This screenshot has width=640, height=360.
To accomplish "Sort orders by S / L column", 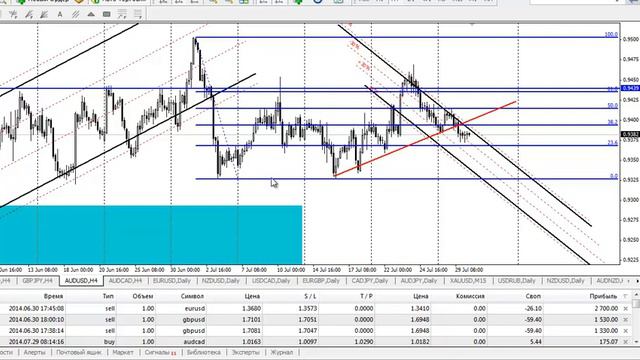I will pos(310,296).
